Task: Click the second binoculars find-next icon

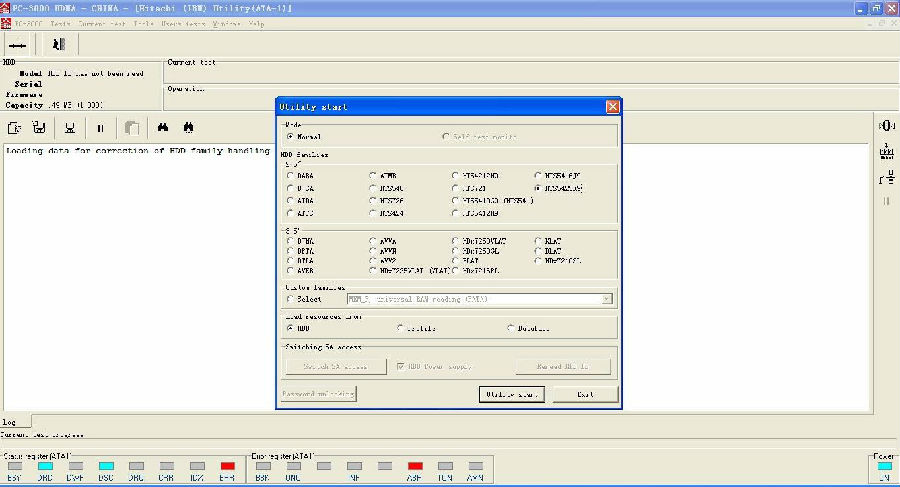Action: click(188, 127)
